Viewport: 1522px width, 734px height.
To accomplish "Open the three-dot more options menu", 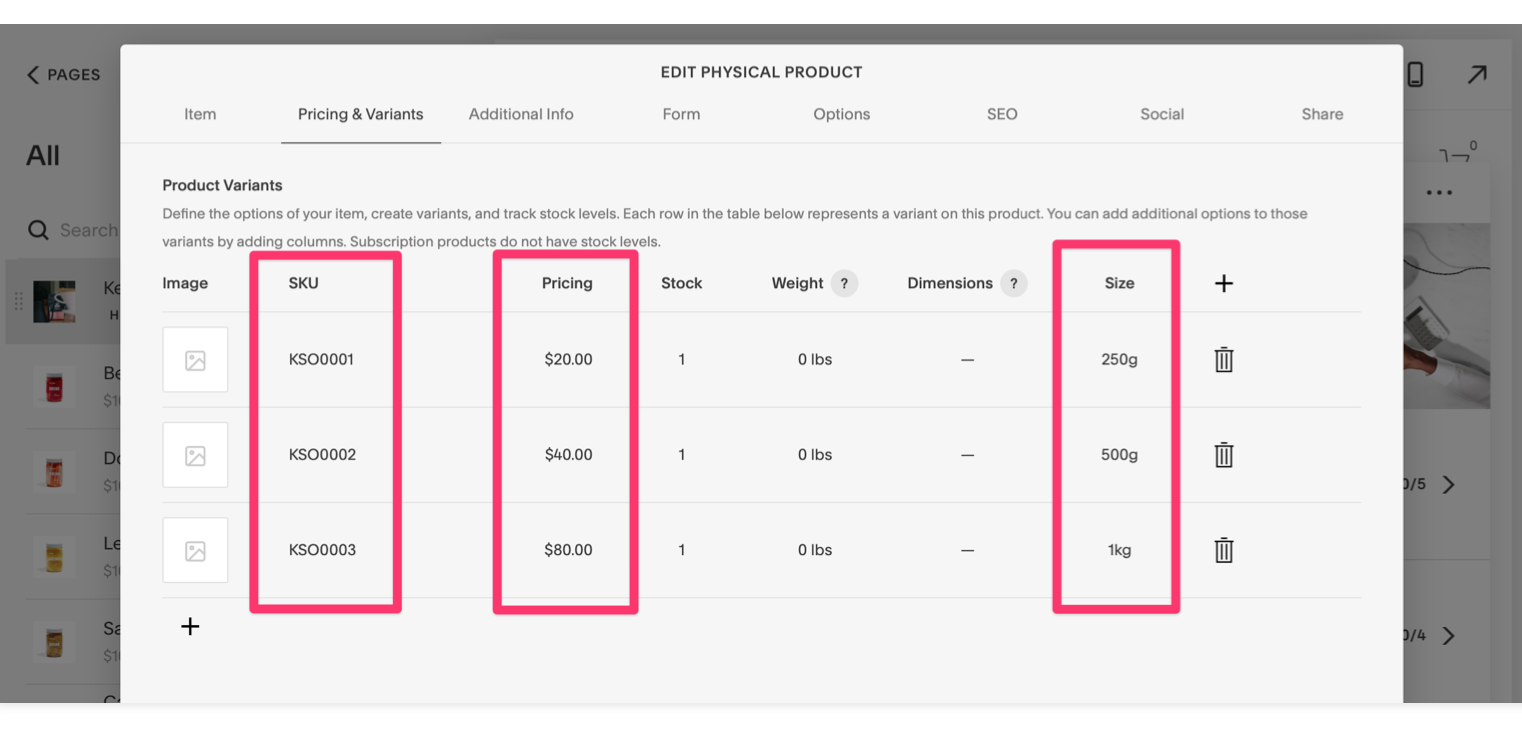I will click(x=1439, y=193).
